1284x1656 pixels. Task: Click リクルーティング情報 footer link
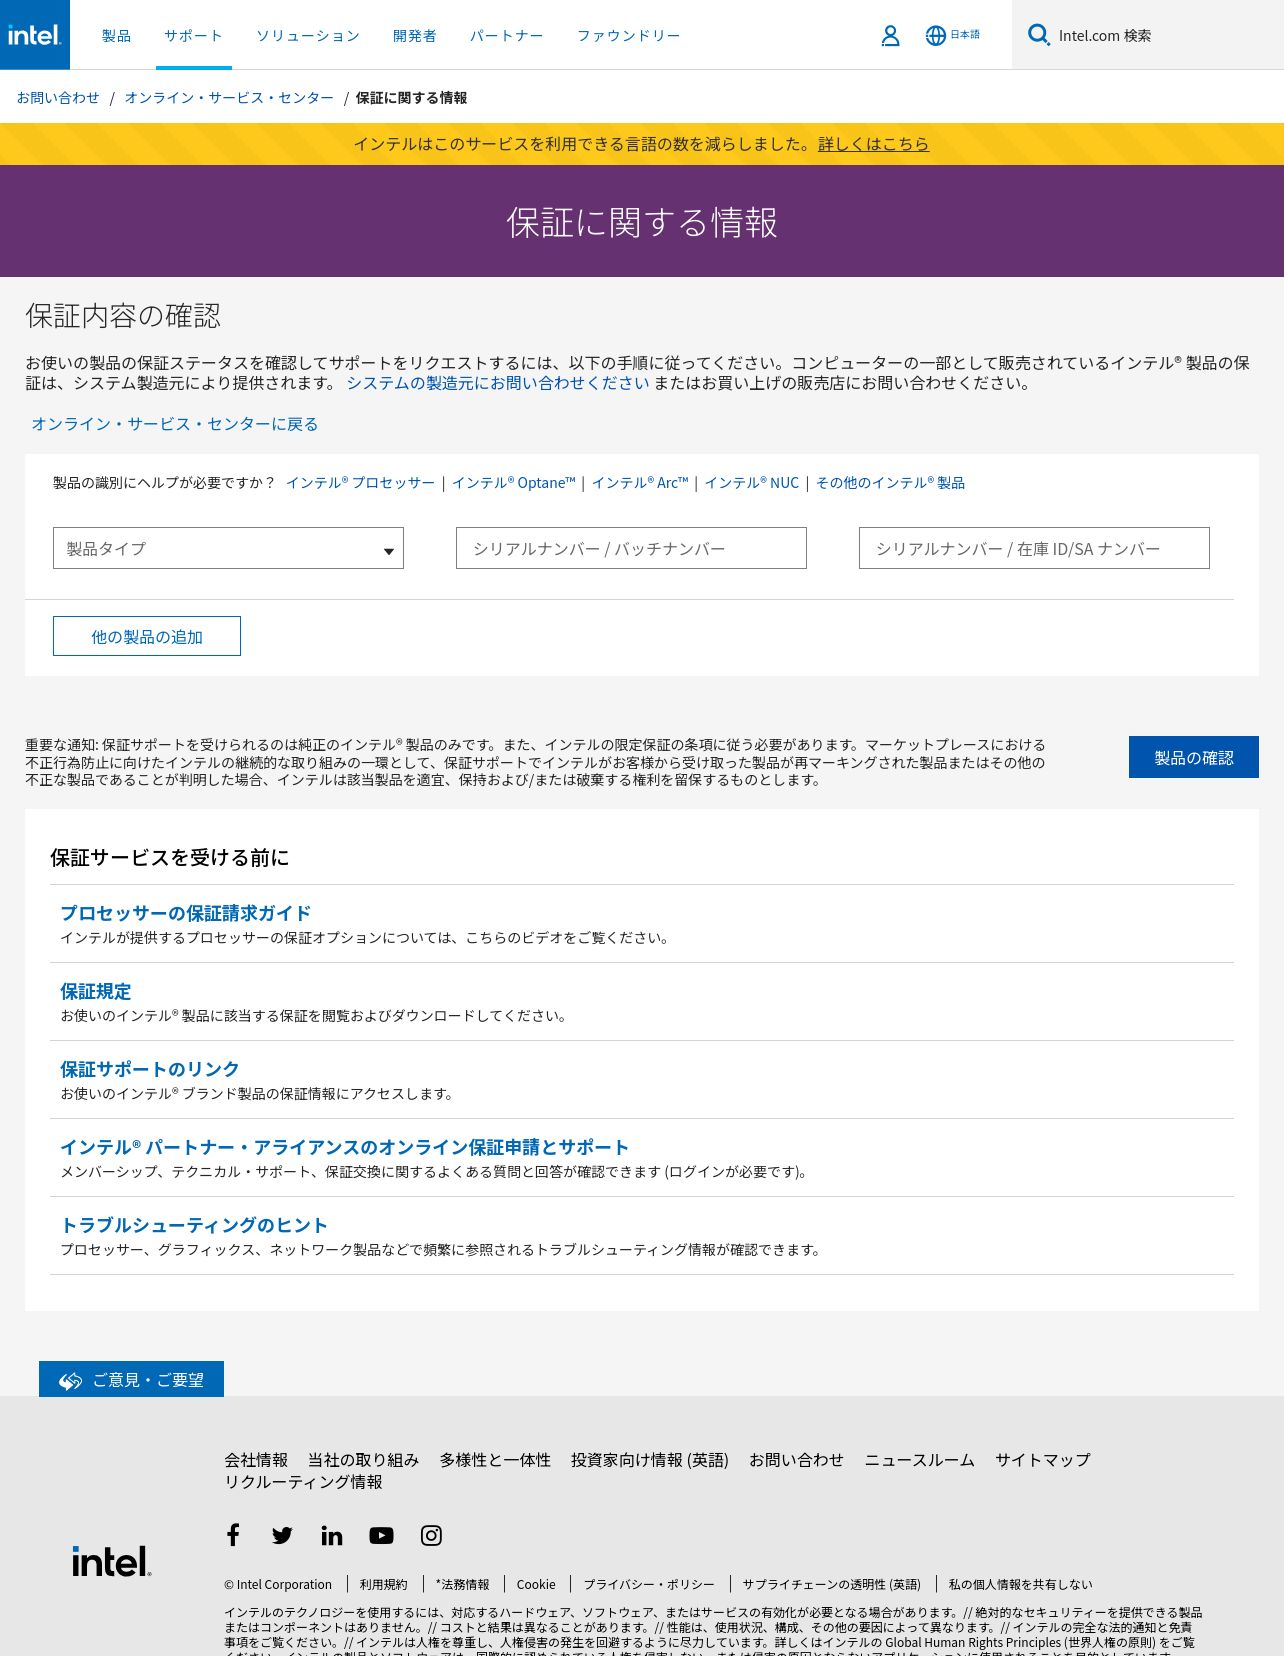click(x=303, y=1482)
